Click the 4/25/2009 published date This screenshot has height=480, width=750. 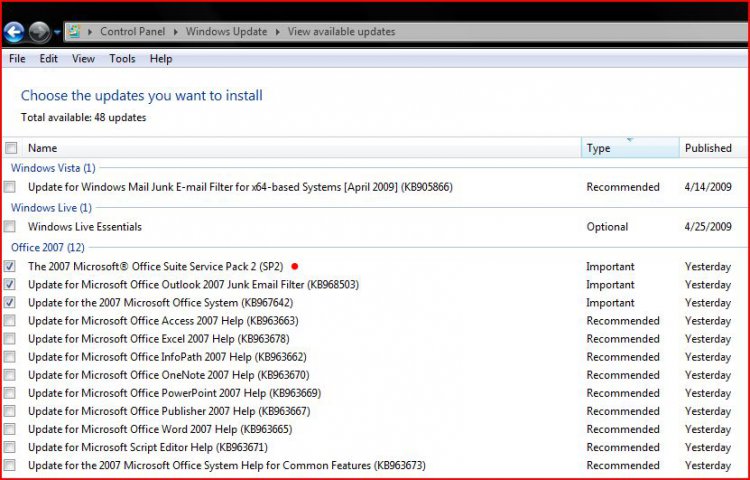point(708,227)
